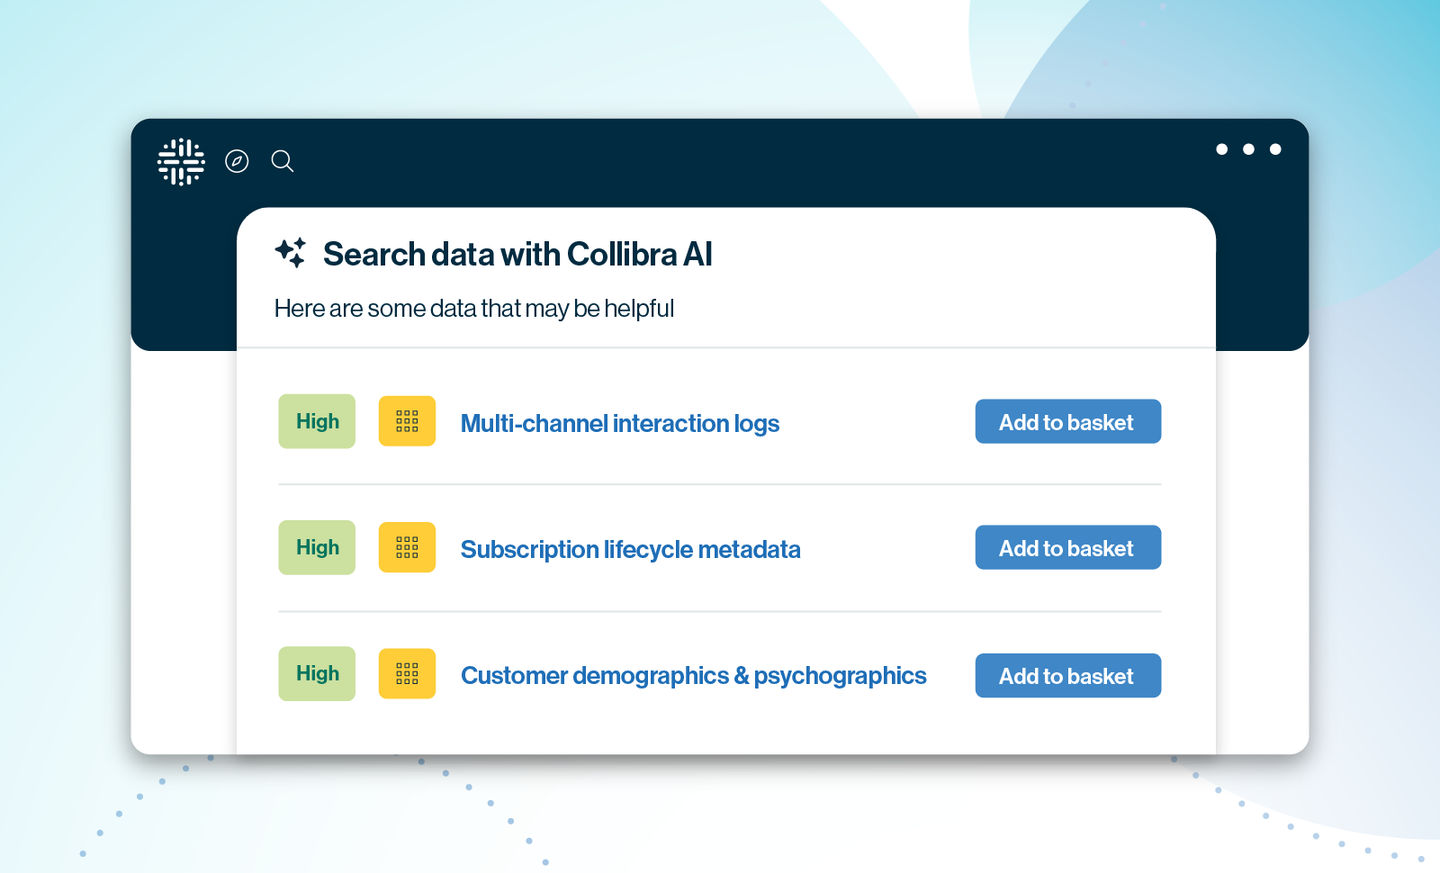Click the yellow grid icon for Multi-channel interaction logs
1440x873 pixels.
coord(407,421)
